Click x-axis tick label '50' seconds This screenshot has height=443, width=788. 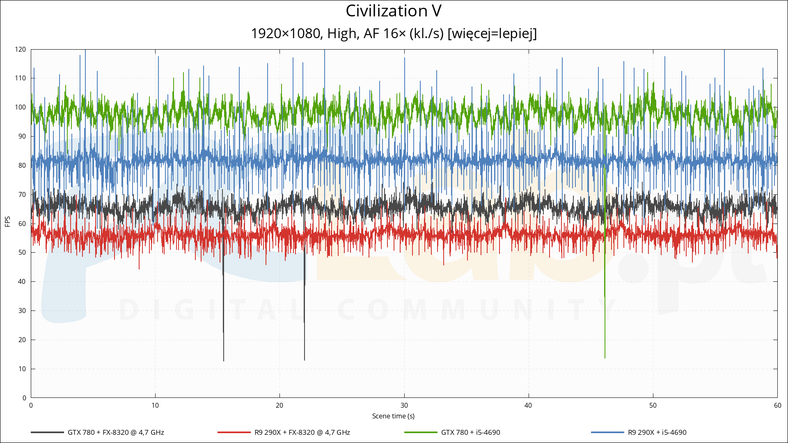click(653, 405)
